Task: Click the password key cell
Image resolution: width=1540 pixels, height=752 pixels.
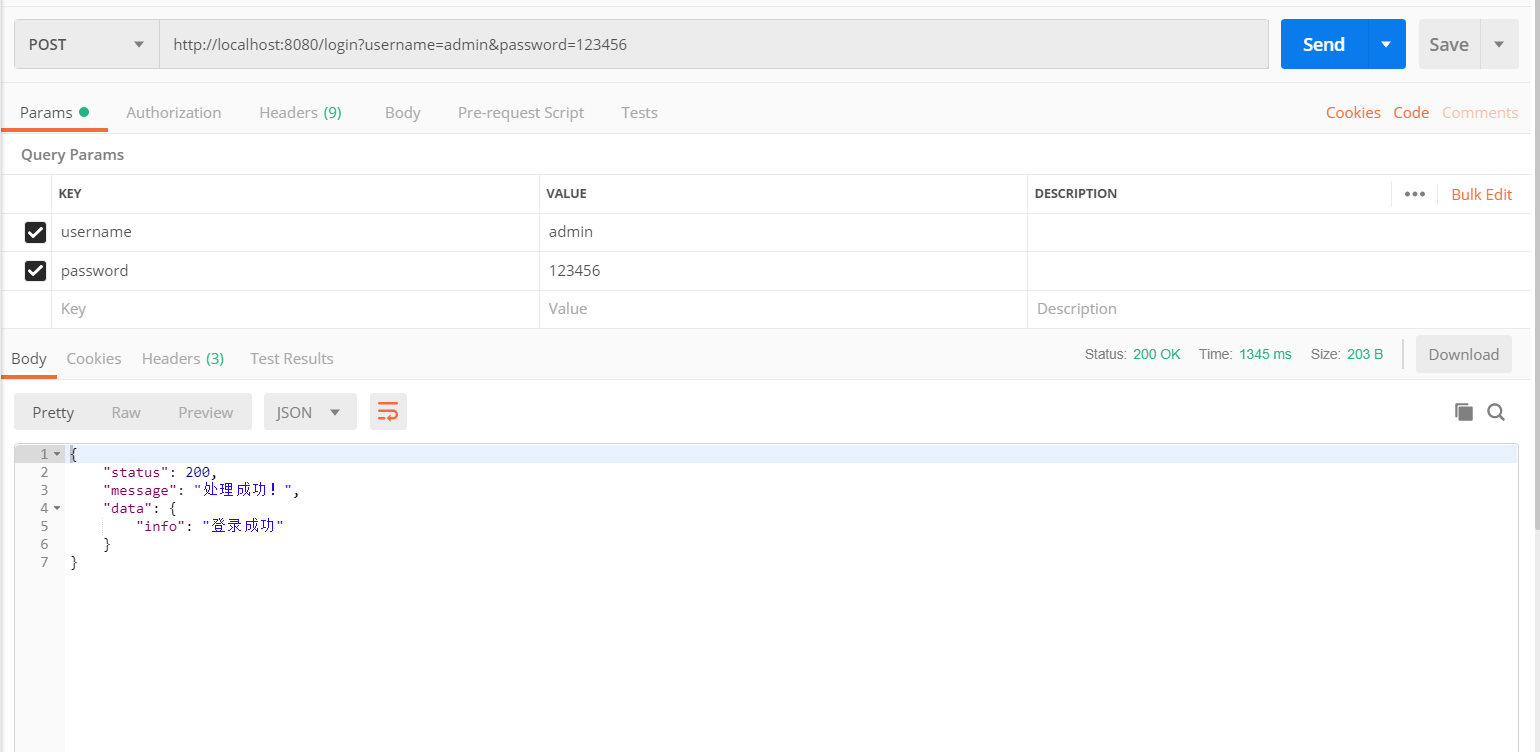Action: pos(295,271)
